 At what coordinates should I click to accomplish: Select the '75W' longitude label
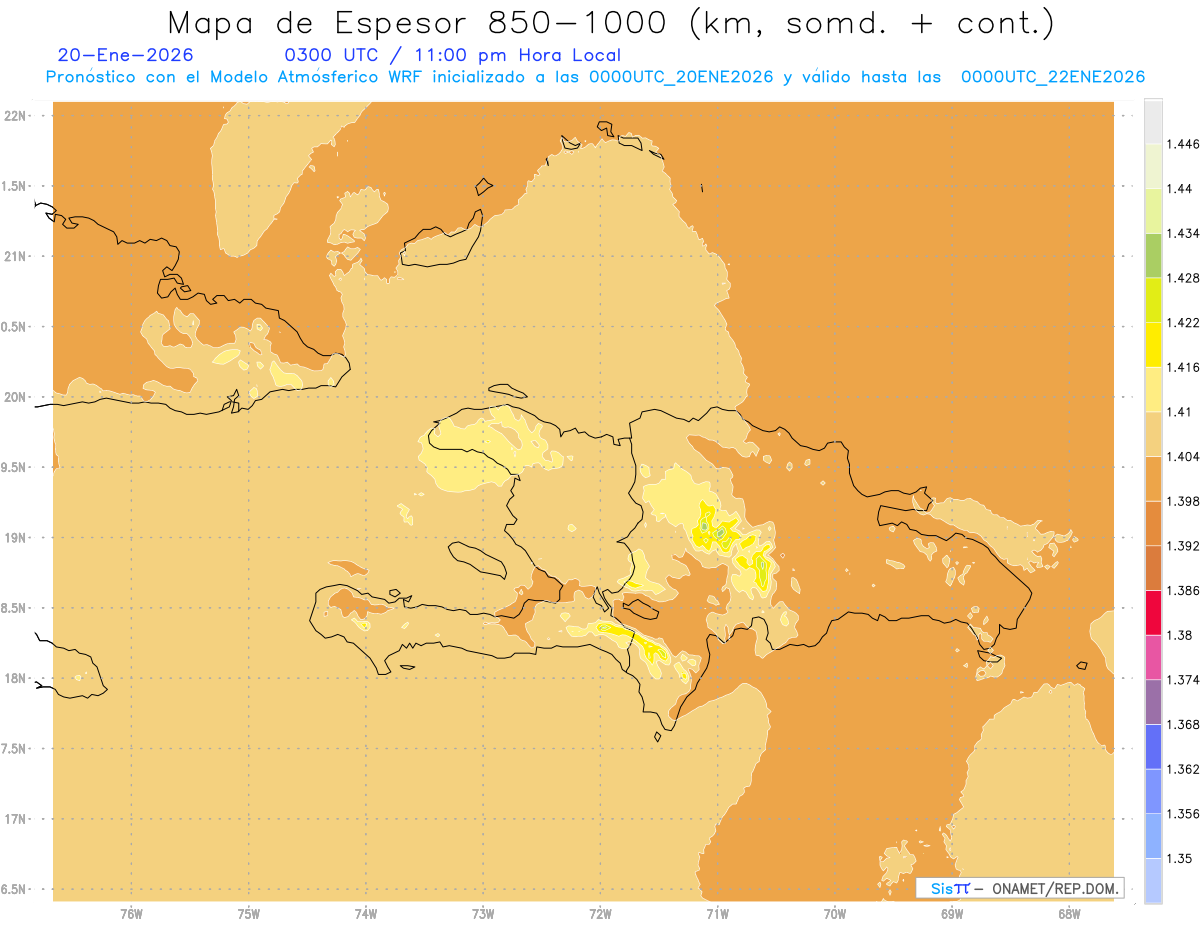point(248,913)
